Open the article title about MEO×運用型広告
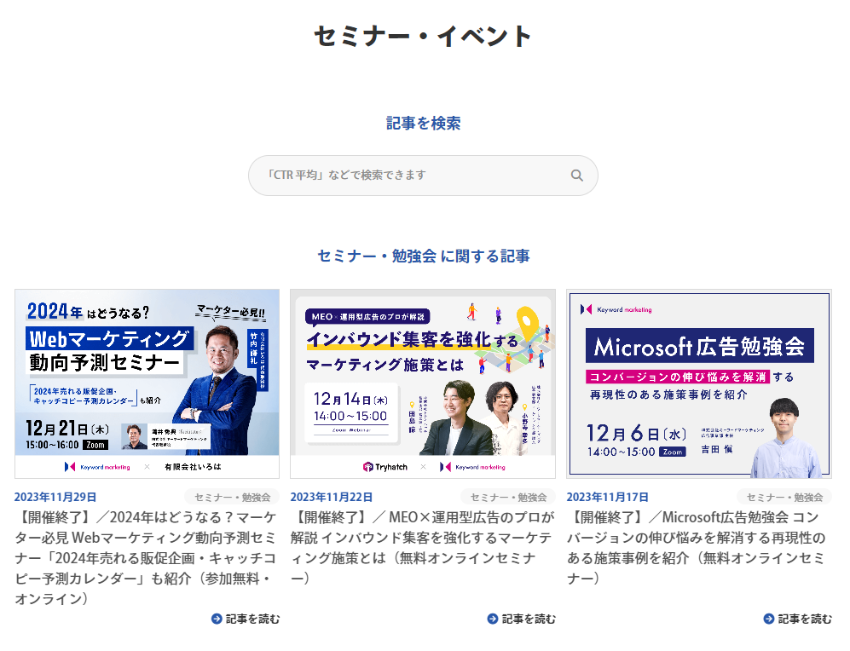The image size is (850, 651). [x=422, y=547]
